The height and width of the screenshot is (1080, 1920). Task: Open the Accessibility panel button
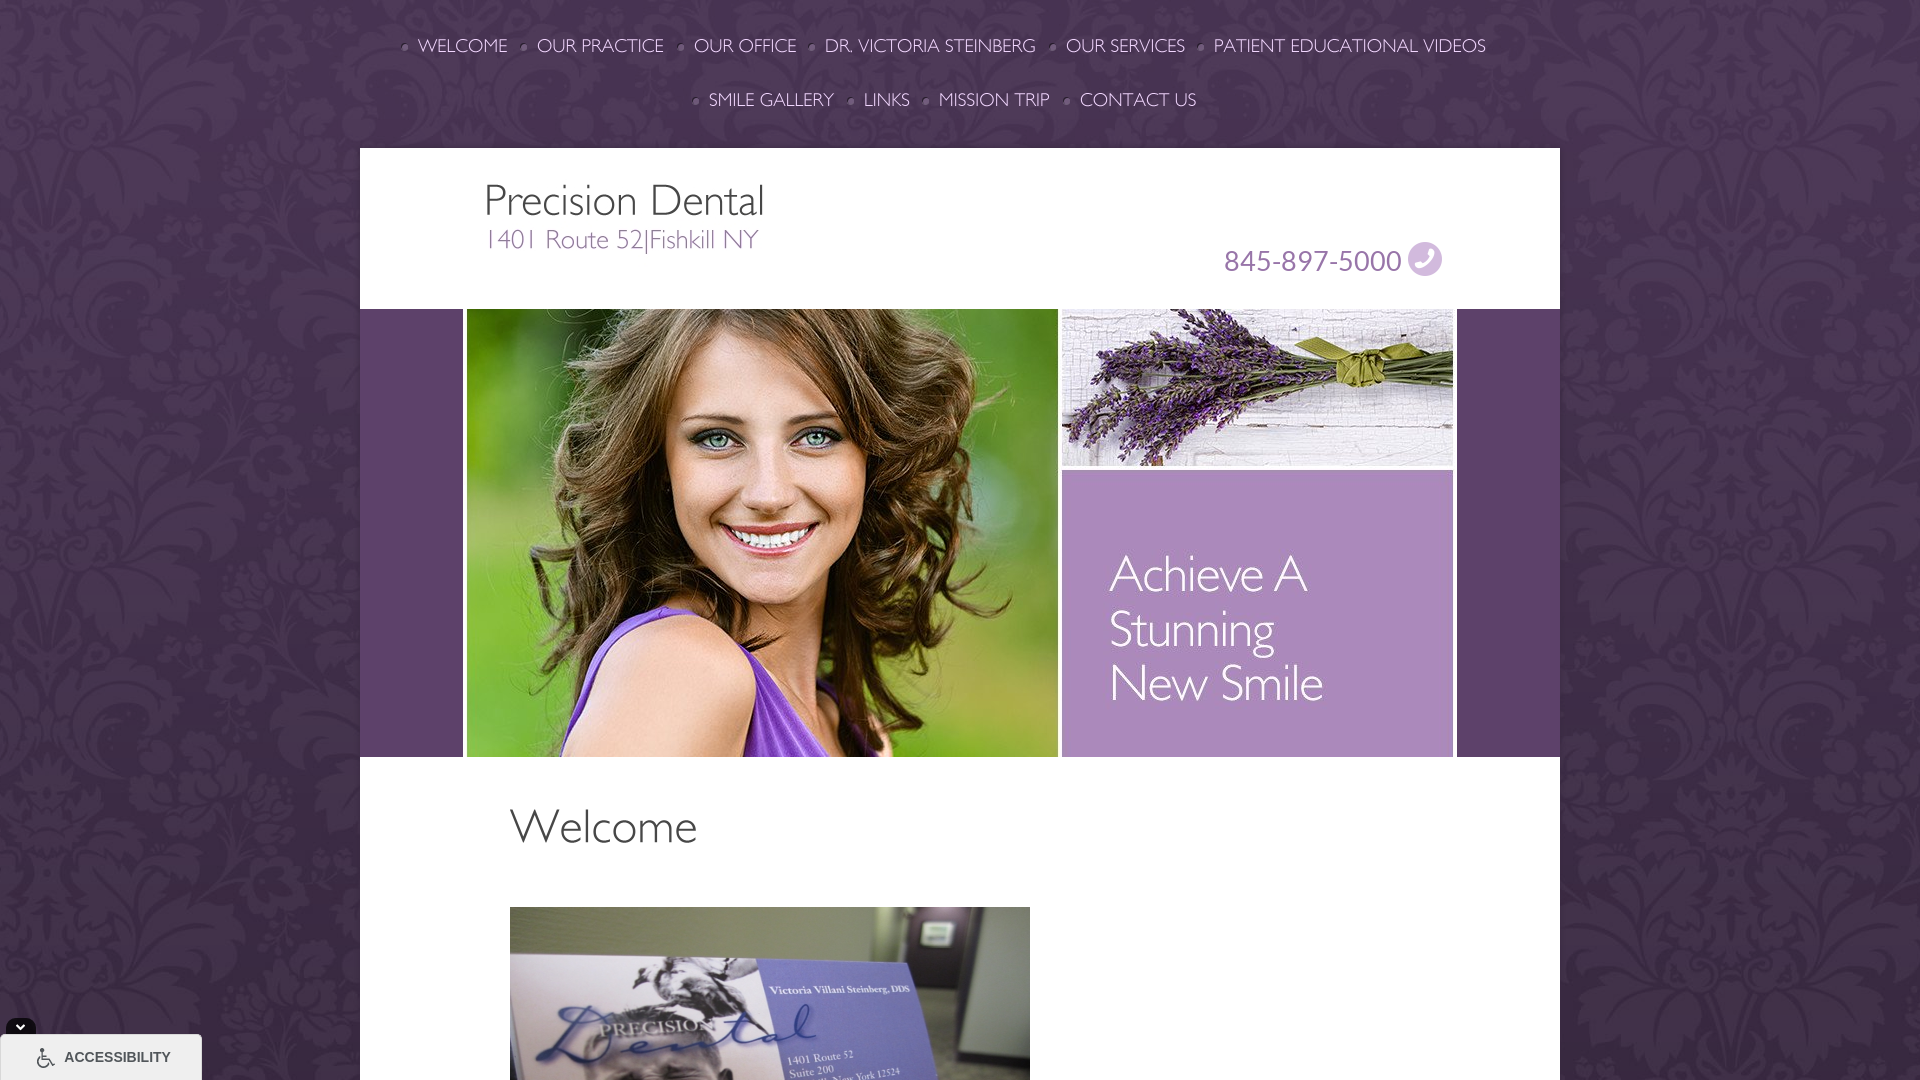pos(101,1057)
